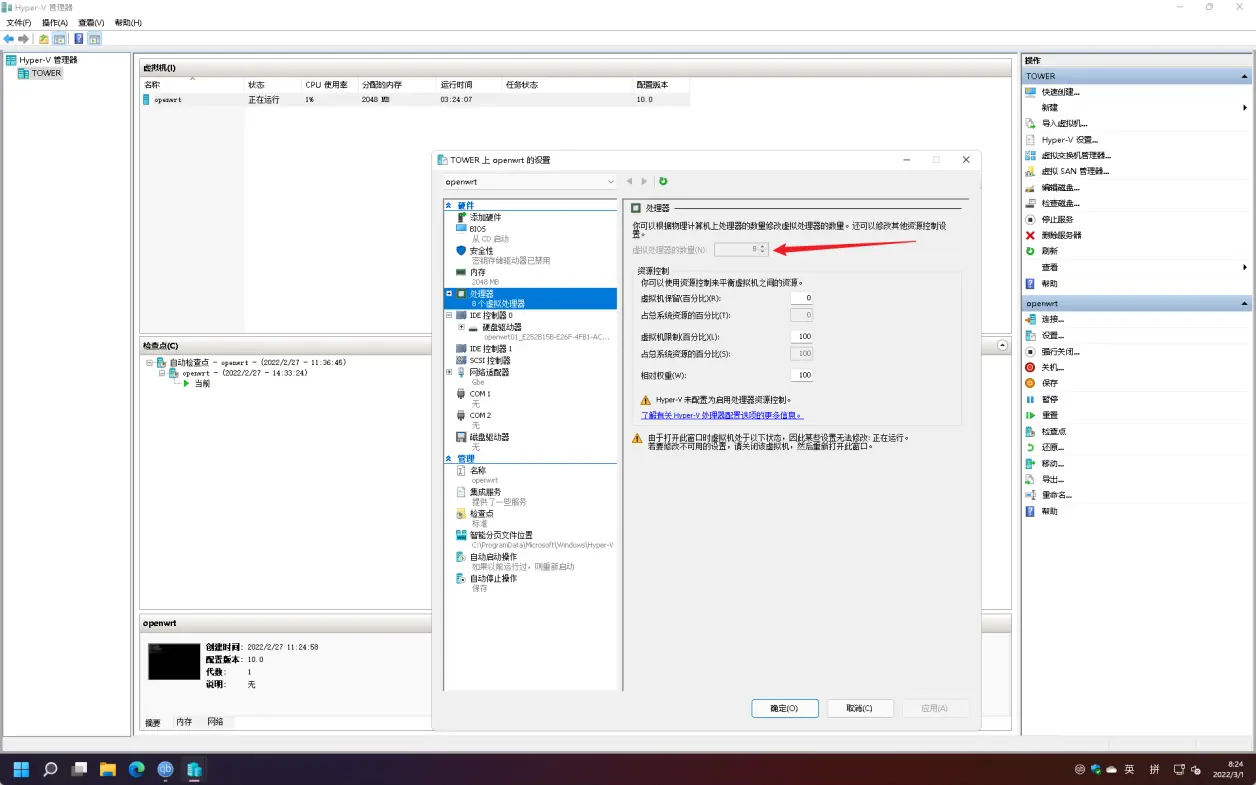The height and width of the screenshot is (785, 1256).
Task: Open the 查看(V) menu in menu bar
Action: (91, 22)
